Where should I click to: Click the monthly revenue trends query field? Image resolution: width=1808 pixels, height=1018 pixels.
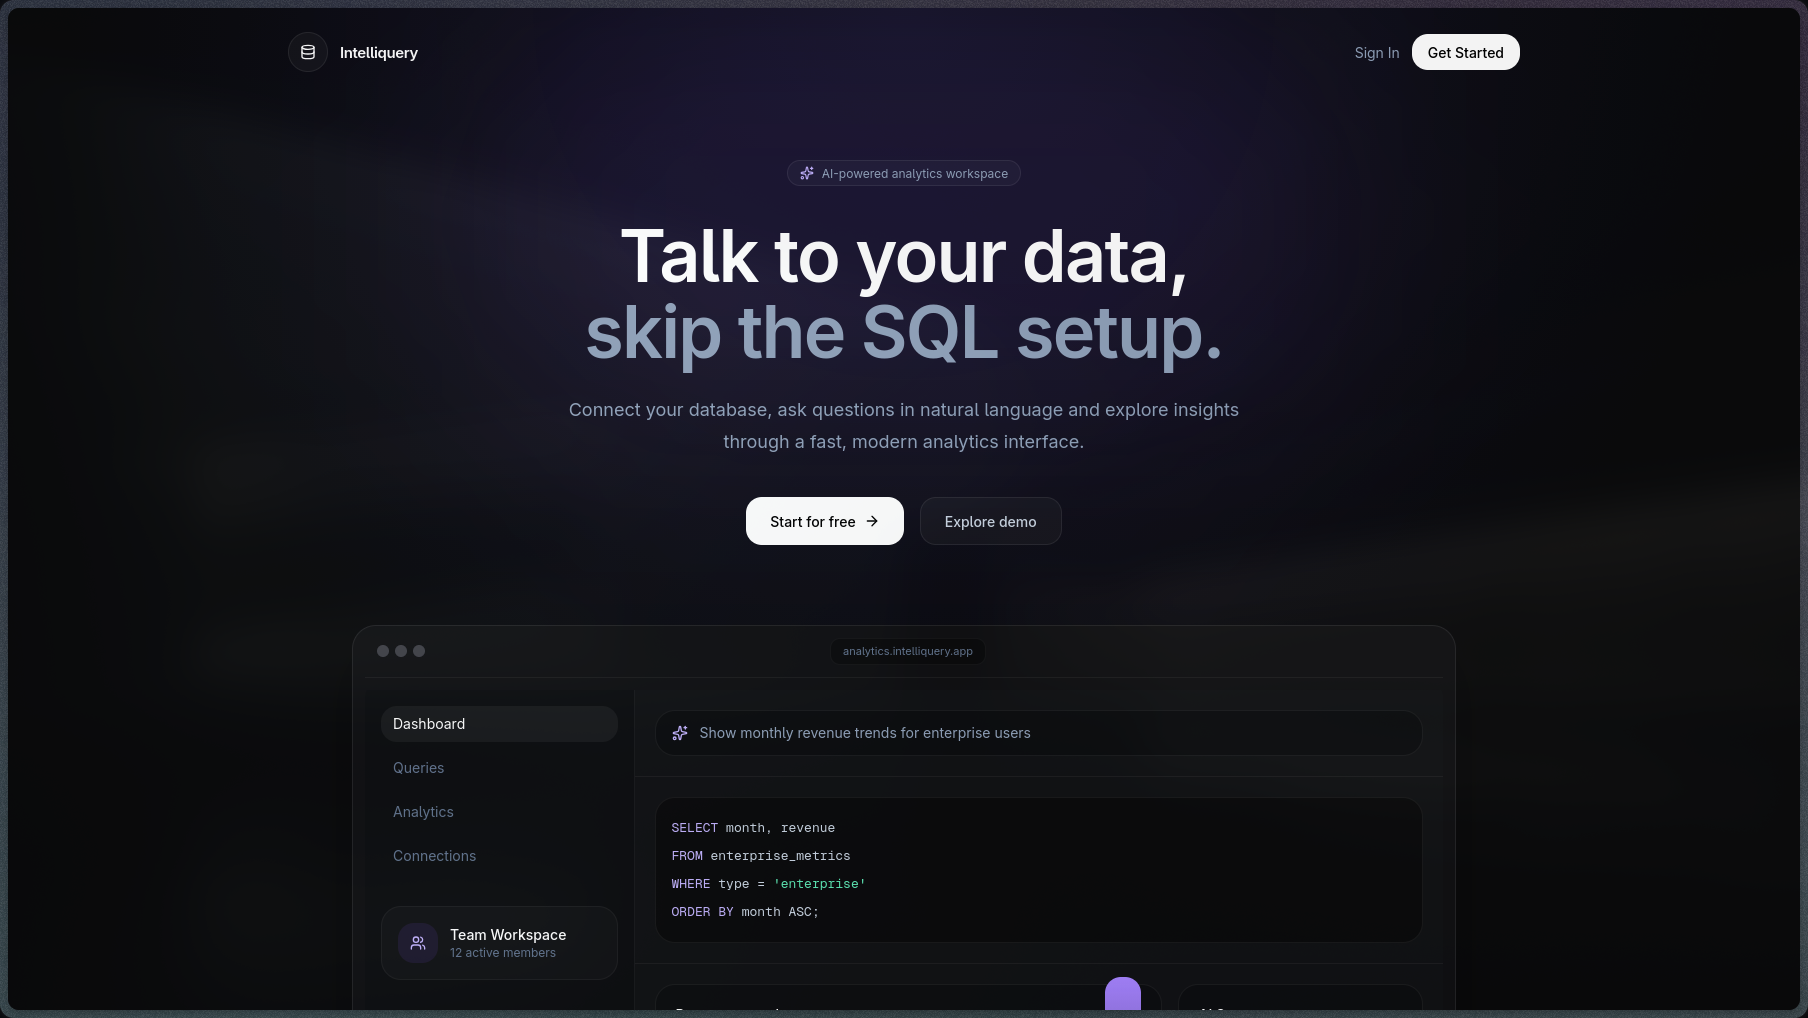1039,733
